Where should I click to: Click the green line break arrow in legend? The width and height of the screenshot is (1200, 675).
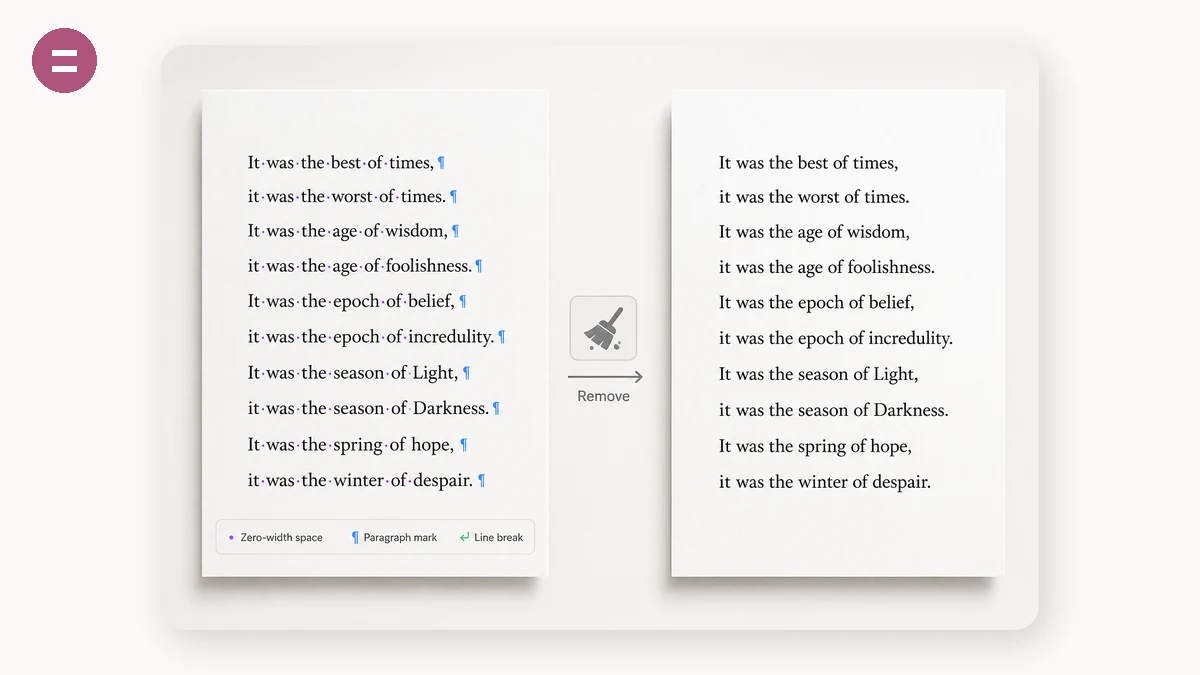click(464, 537)
